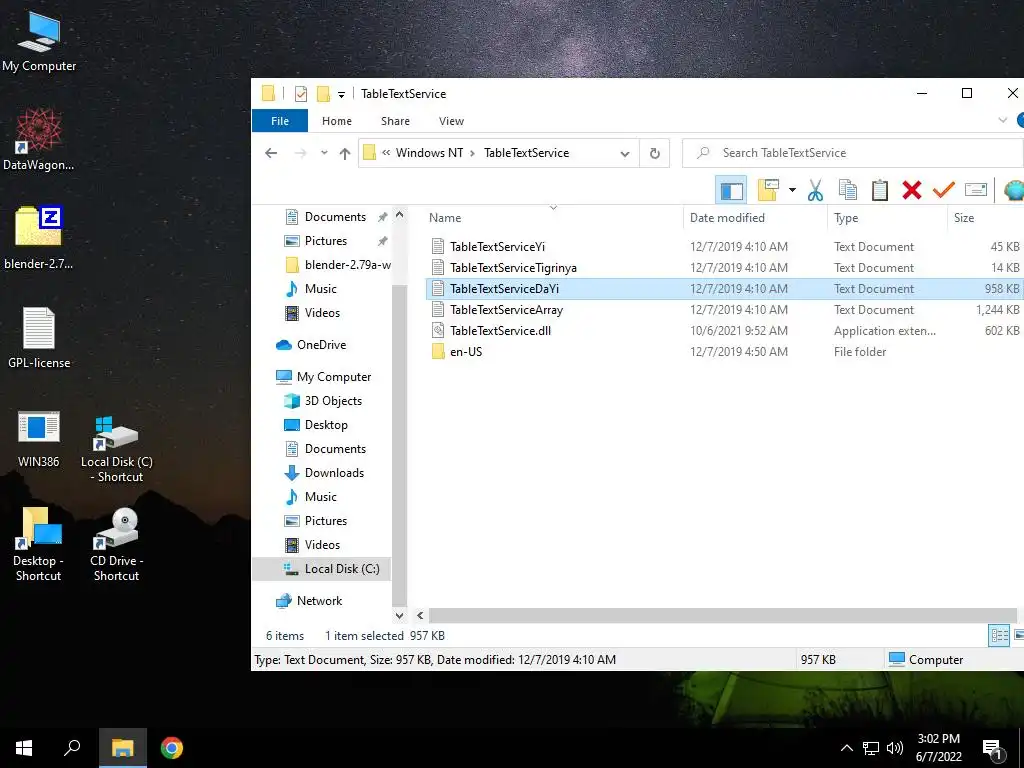The width and height of the screenshot is (1024, 768).
Task: Open Folder Options toolbar icon
Action: pos(769,190)
